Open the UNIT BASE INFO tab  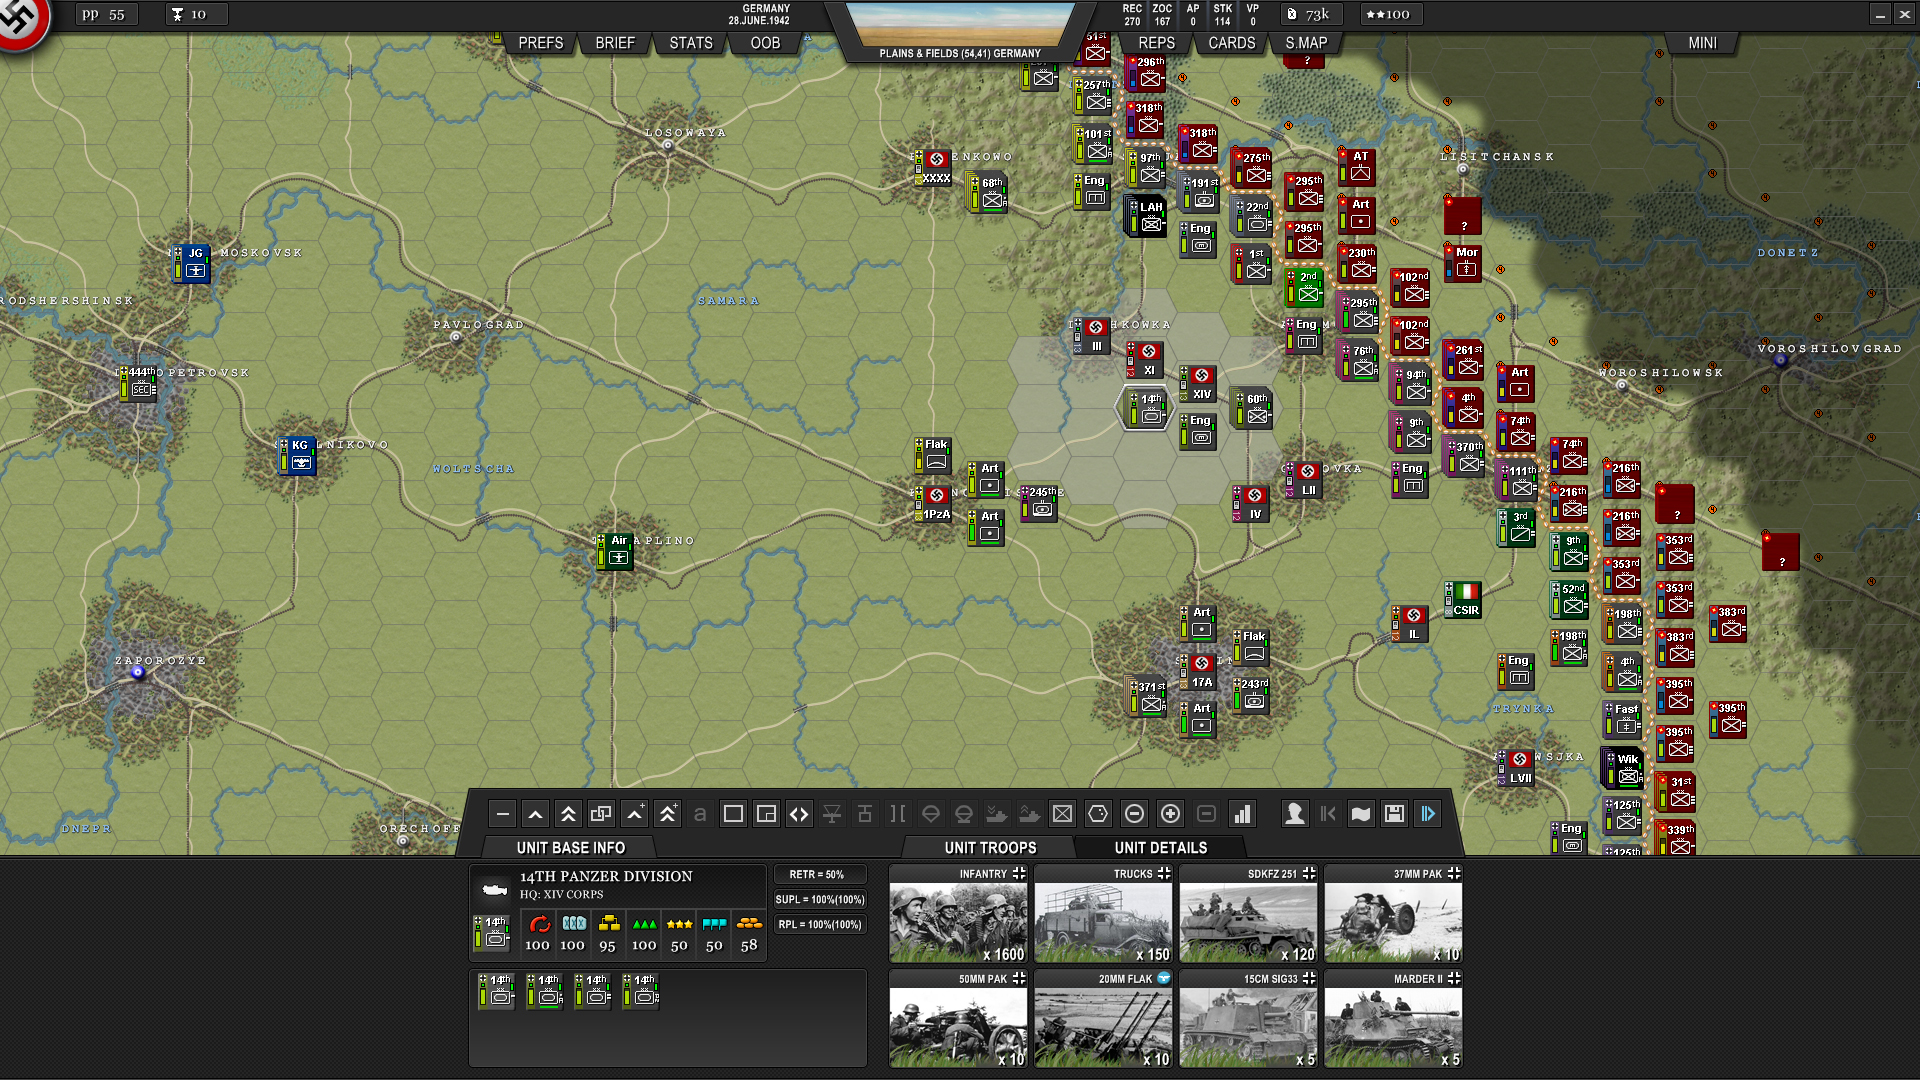point(571,848)
